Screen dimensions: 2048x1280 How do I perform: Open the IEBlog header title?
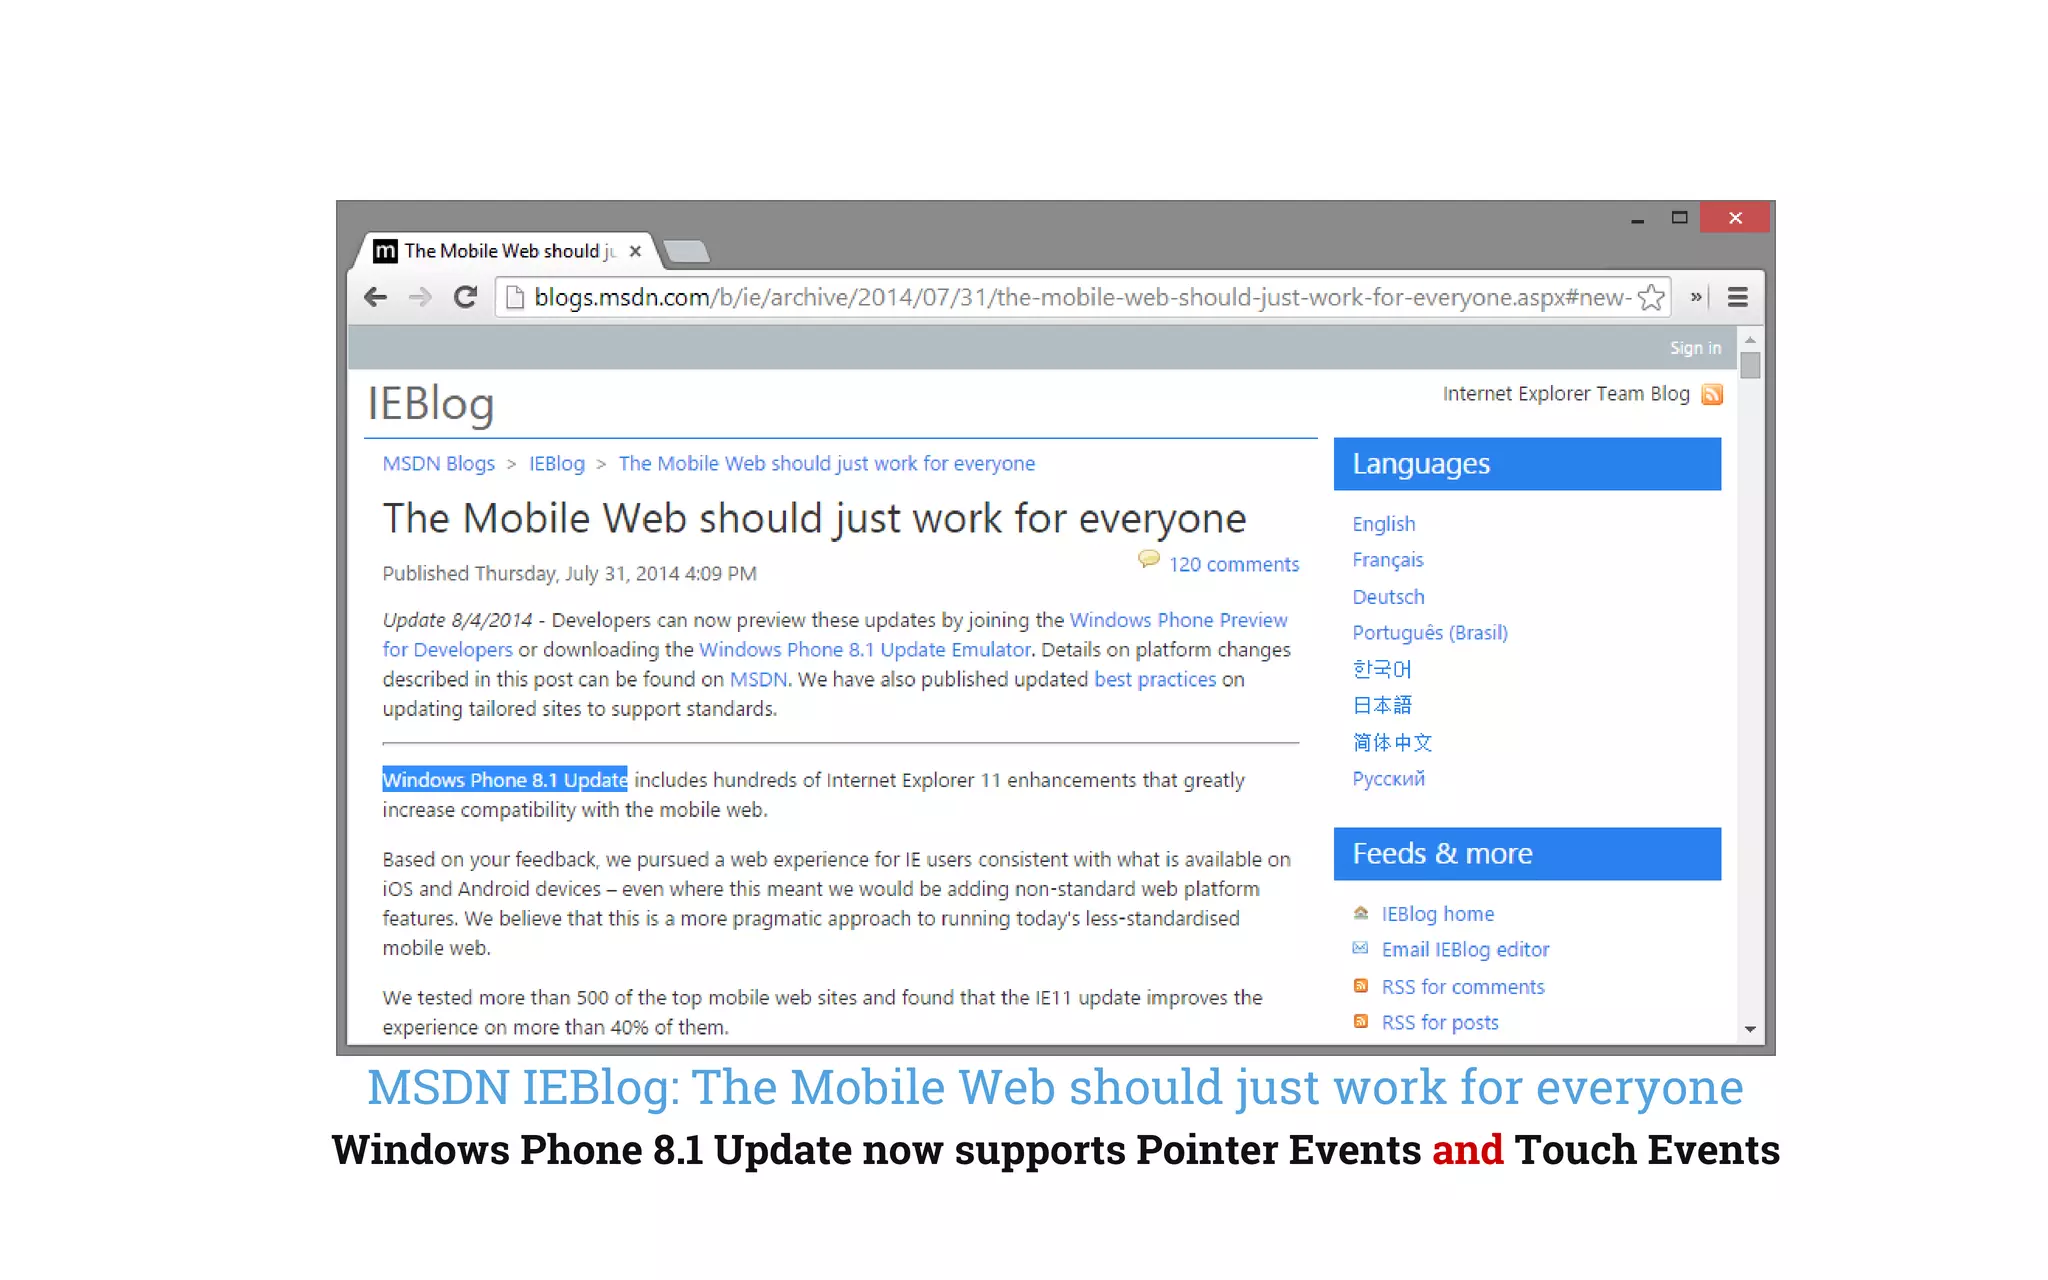tap(431, 404)
